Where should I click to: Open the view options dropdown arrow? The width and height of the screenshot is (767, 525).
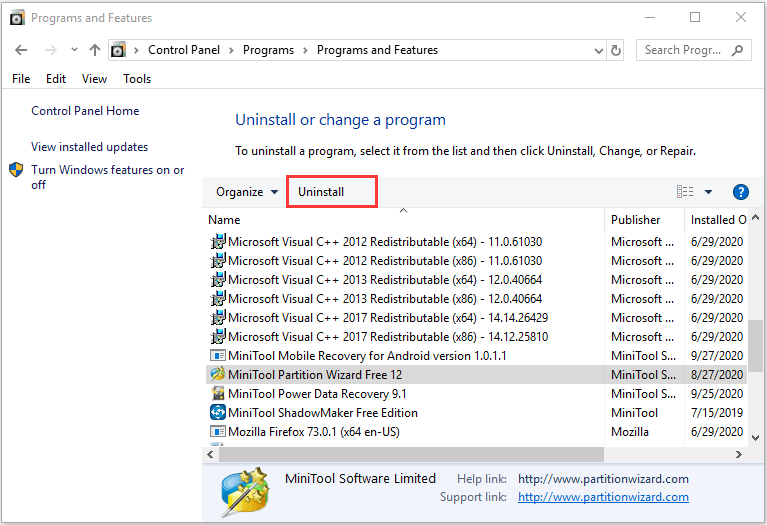point(708,192)
